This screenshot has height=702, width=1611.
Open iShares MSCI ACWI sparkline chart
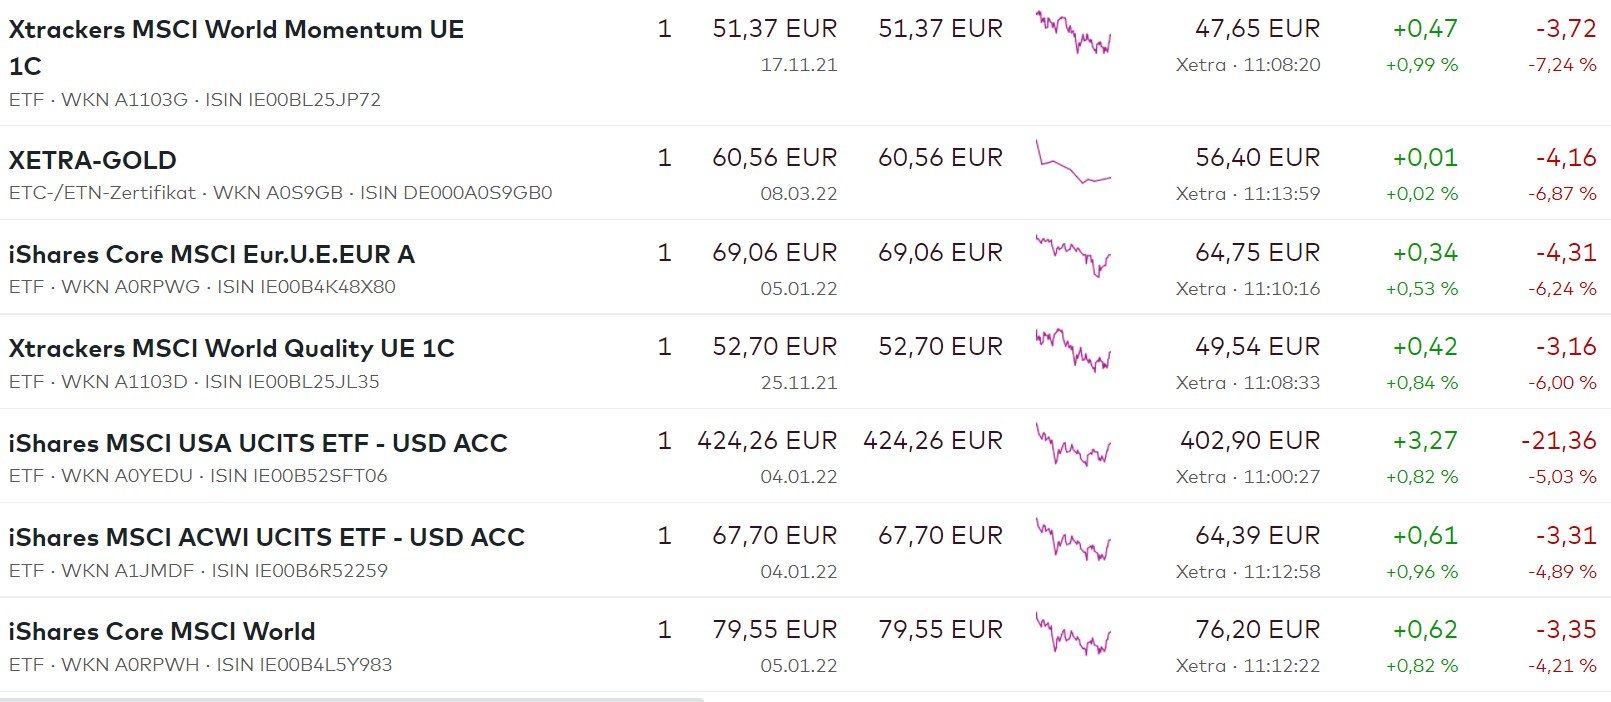[x=1073, y=539]
